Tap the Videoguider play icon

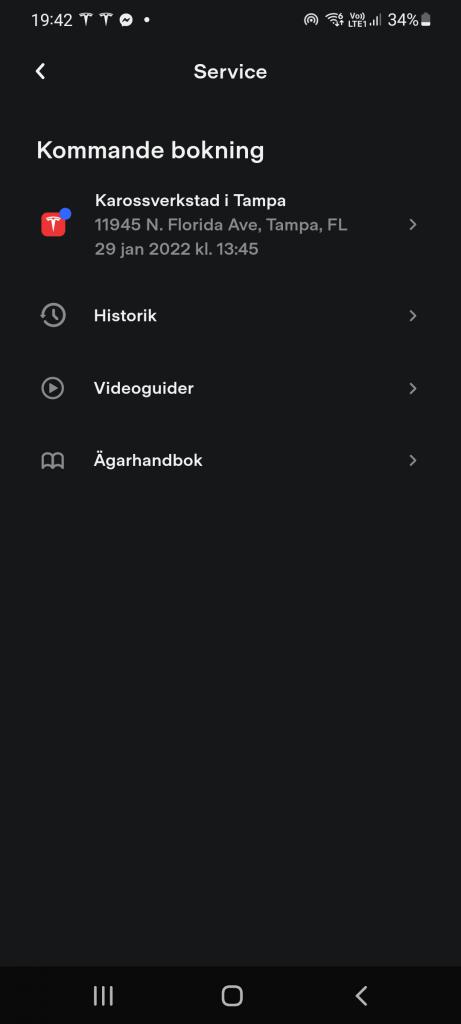[x=52, y=388]
